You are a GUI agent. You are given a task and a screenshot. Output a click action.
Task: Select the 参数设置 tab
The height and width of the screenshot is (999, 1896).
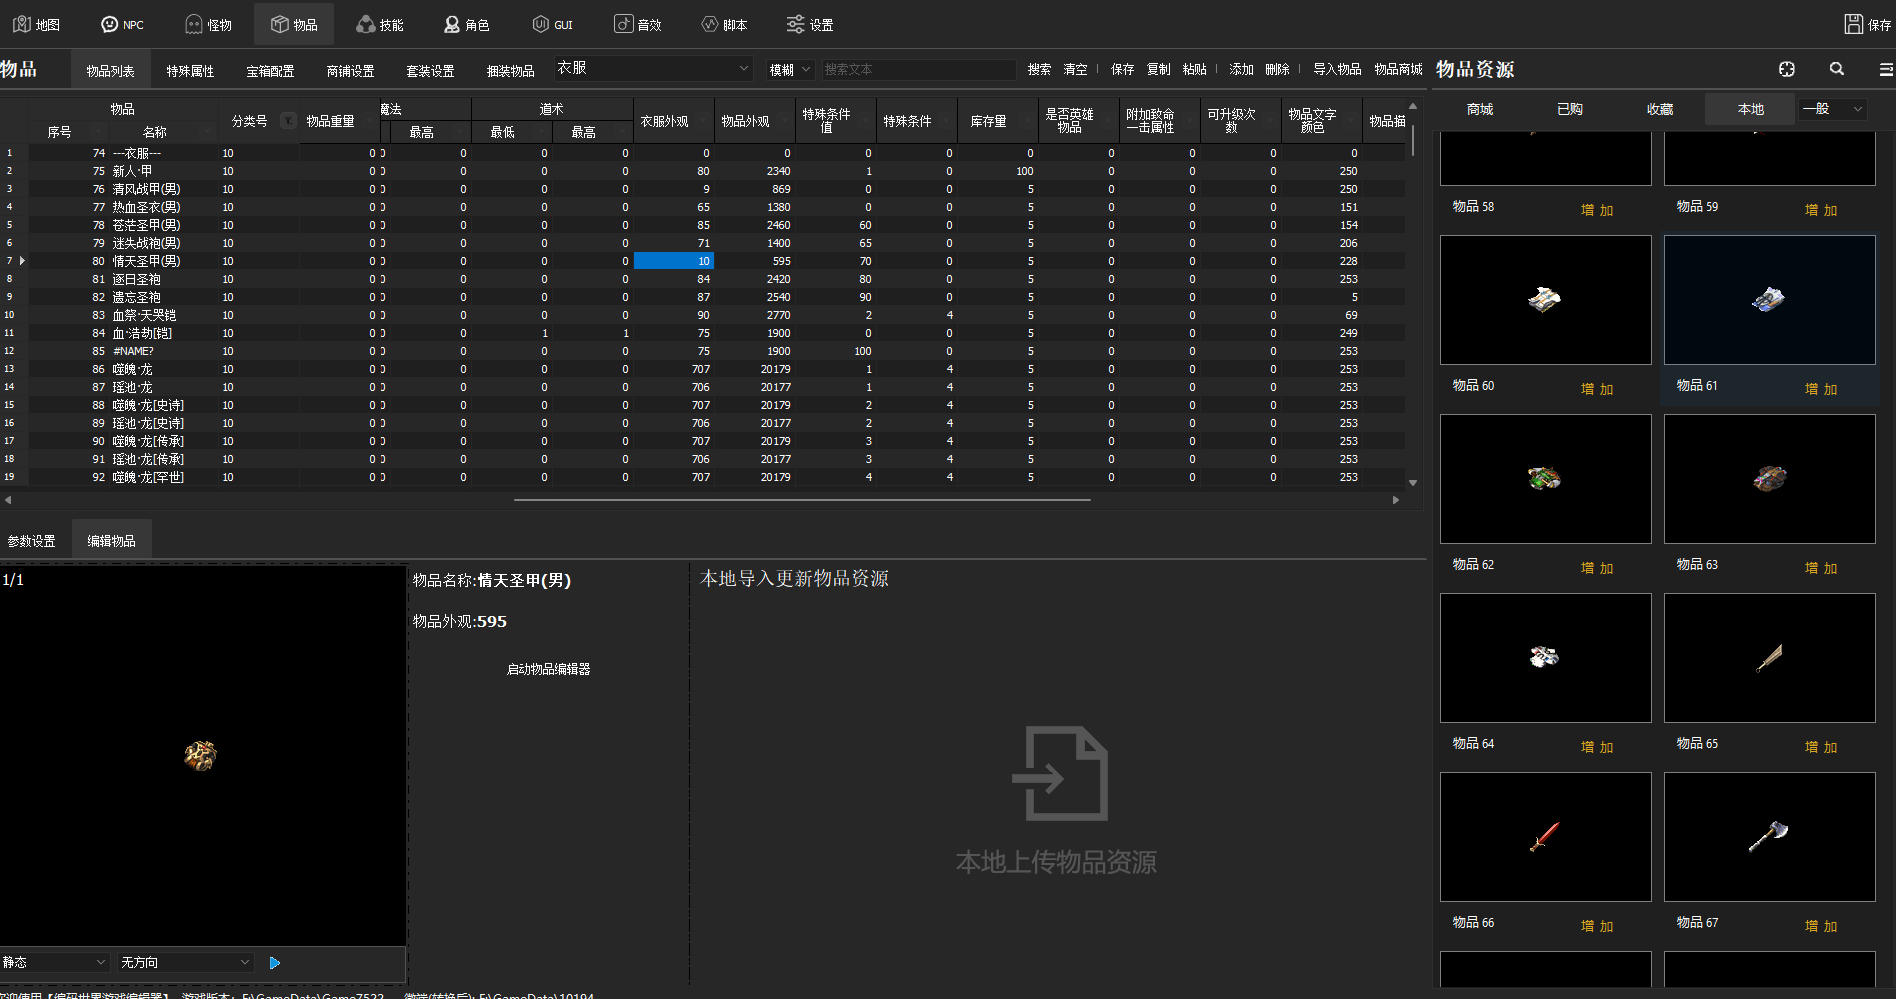pos(32,541)
